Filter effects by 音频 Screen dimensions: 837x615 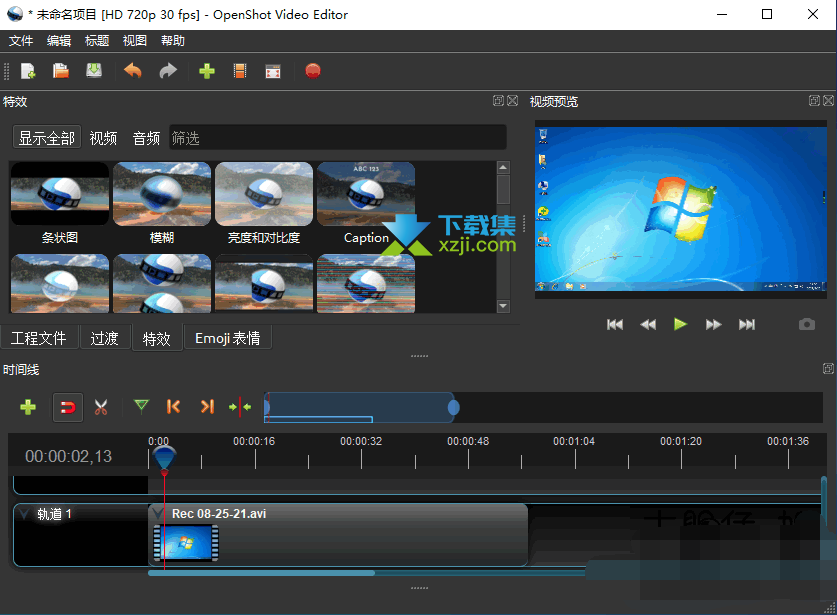click(x=146, y=138)
